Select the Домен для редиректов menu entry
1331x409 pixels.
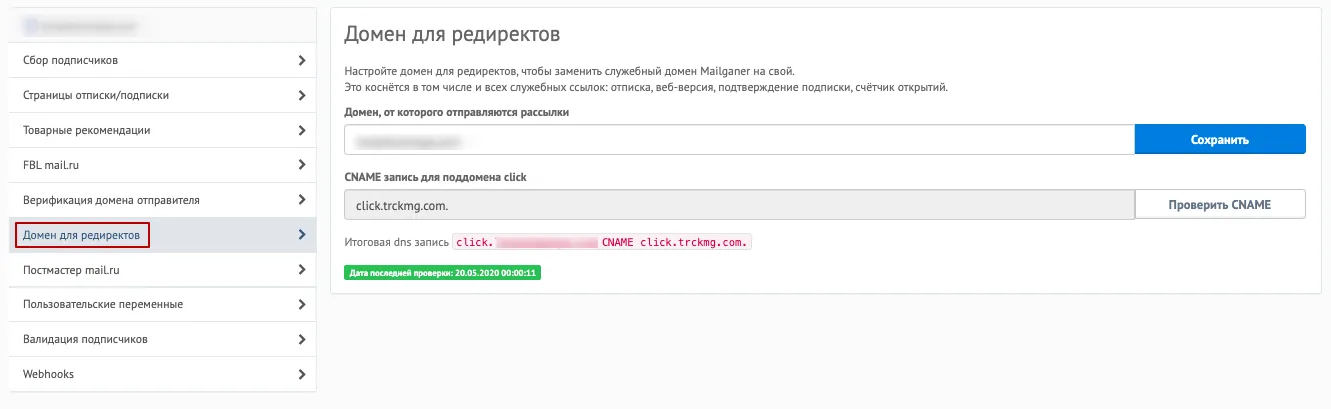pyautogui.click(x=162, y=235)
